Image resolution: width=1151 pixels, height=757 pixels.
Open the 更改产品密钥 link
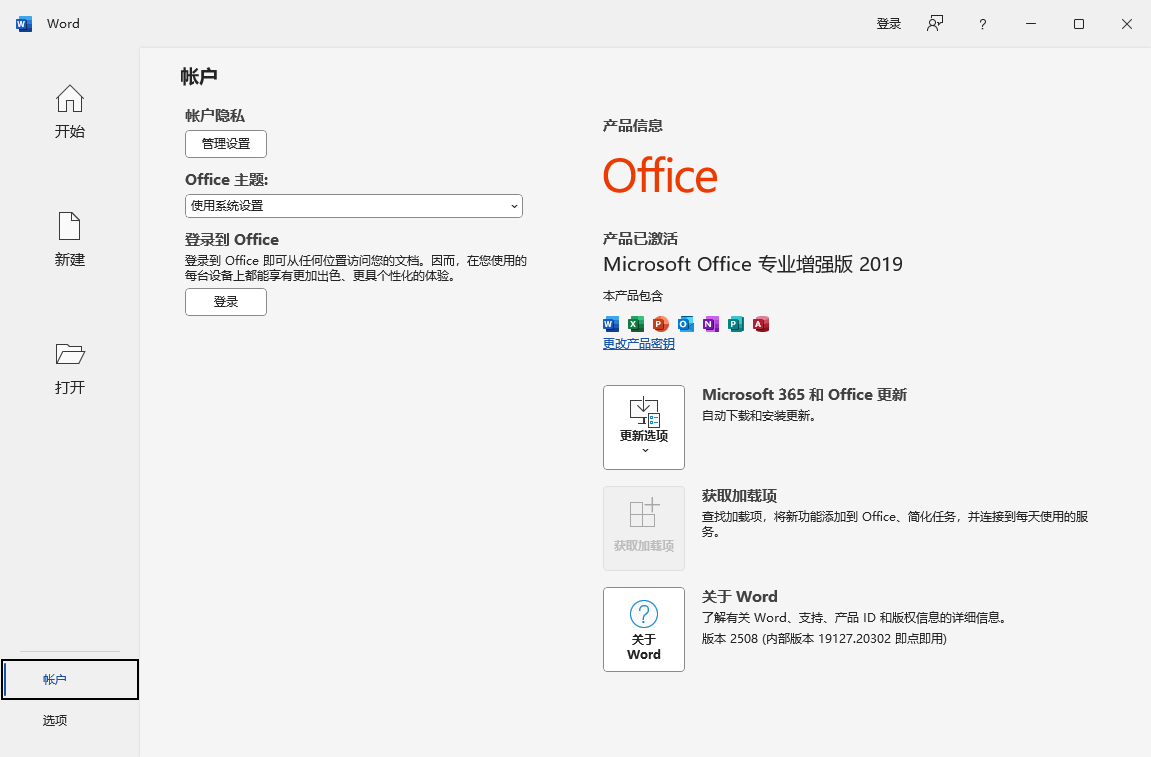[639, 344]
